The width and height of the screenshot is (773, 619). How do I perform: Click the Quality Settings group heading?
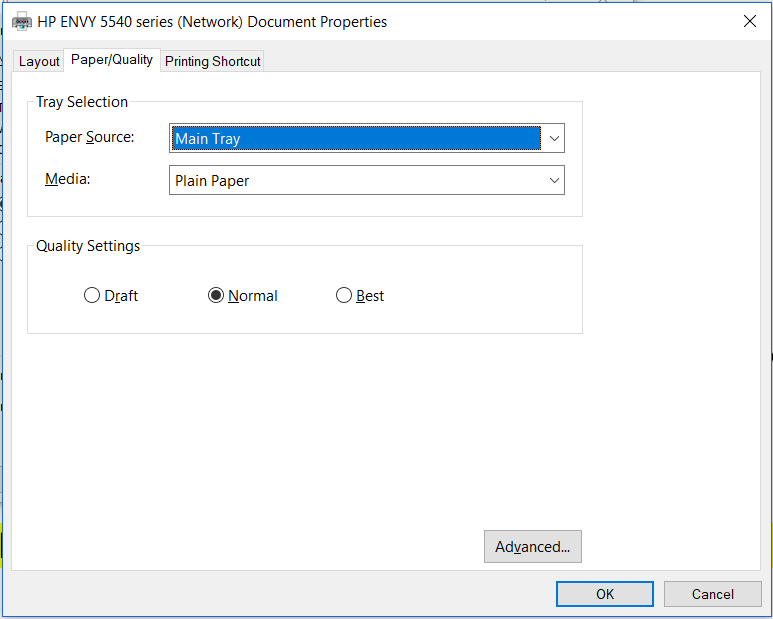click(88, 246)
